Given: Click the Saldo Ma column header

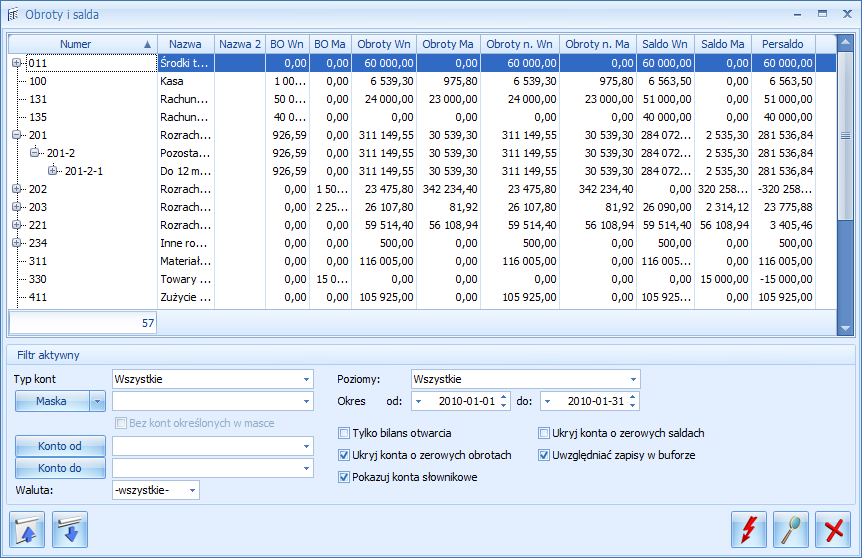Looking at the screenshot, I should coord(722,44).
